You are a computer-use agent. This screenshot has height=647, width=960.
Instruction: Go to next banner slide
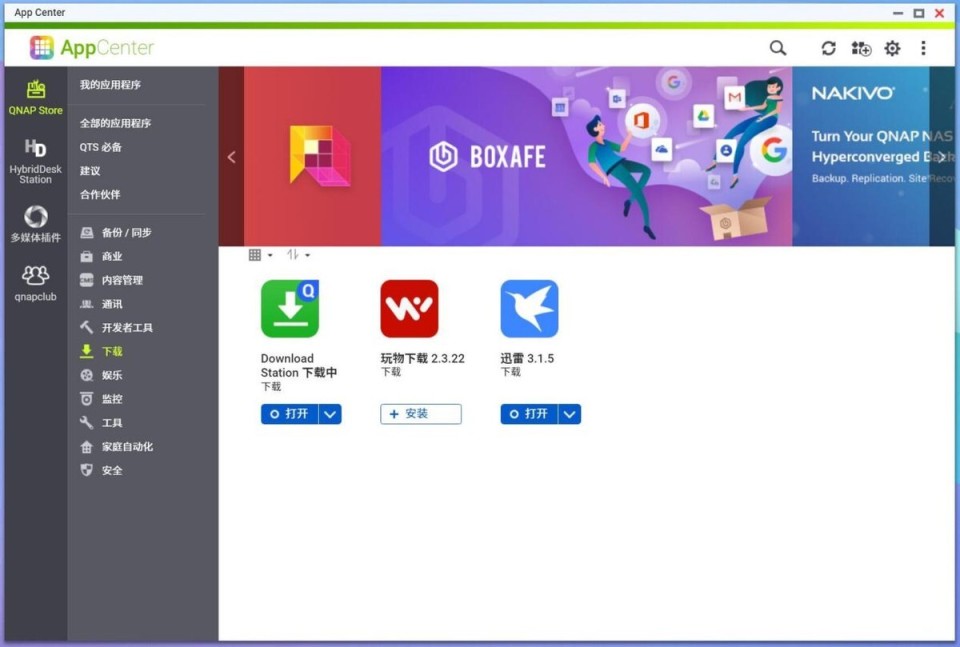(942, 157)
